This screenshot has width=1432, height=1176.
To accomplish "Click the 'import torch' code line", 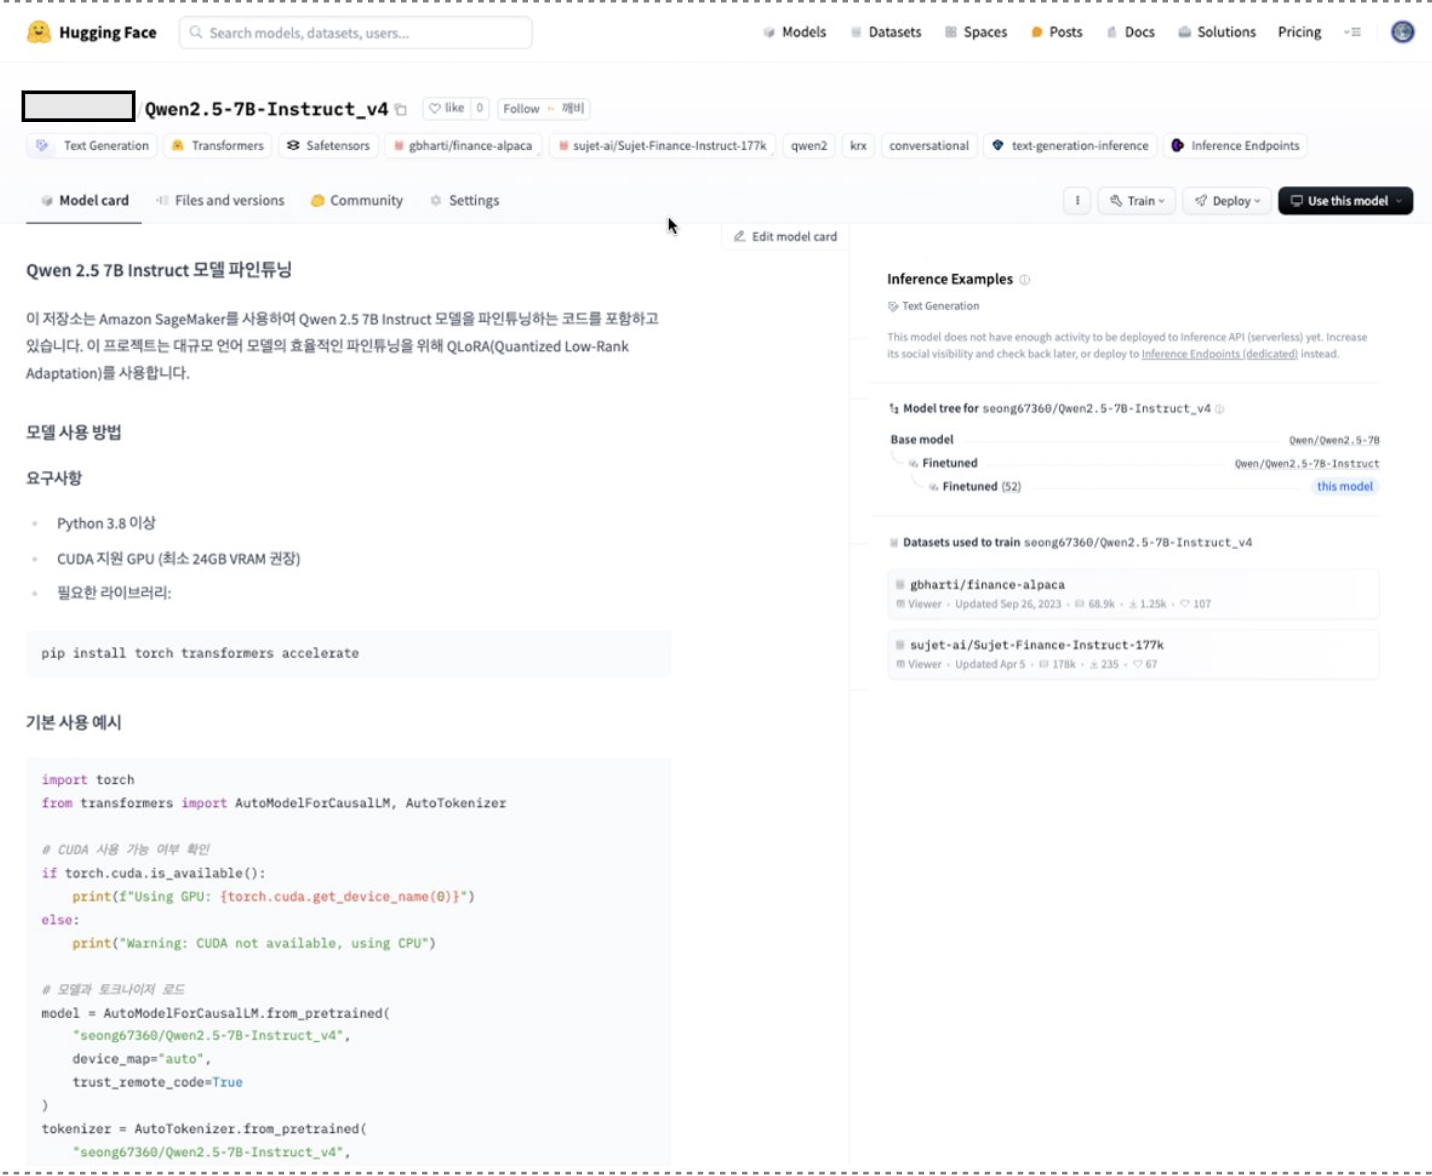I will [88, 780].
